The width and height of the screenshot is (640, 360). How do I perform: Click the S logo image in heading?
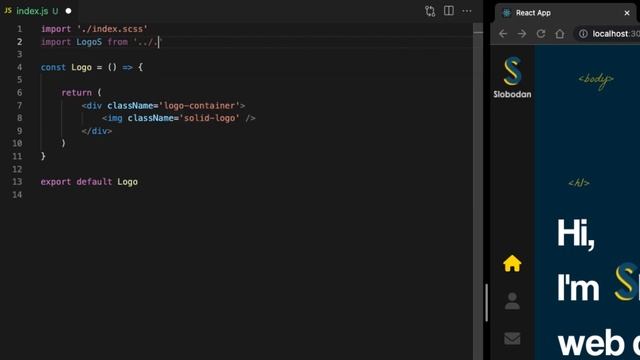coord(627,282)
